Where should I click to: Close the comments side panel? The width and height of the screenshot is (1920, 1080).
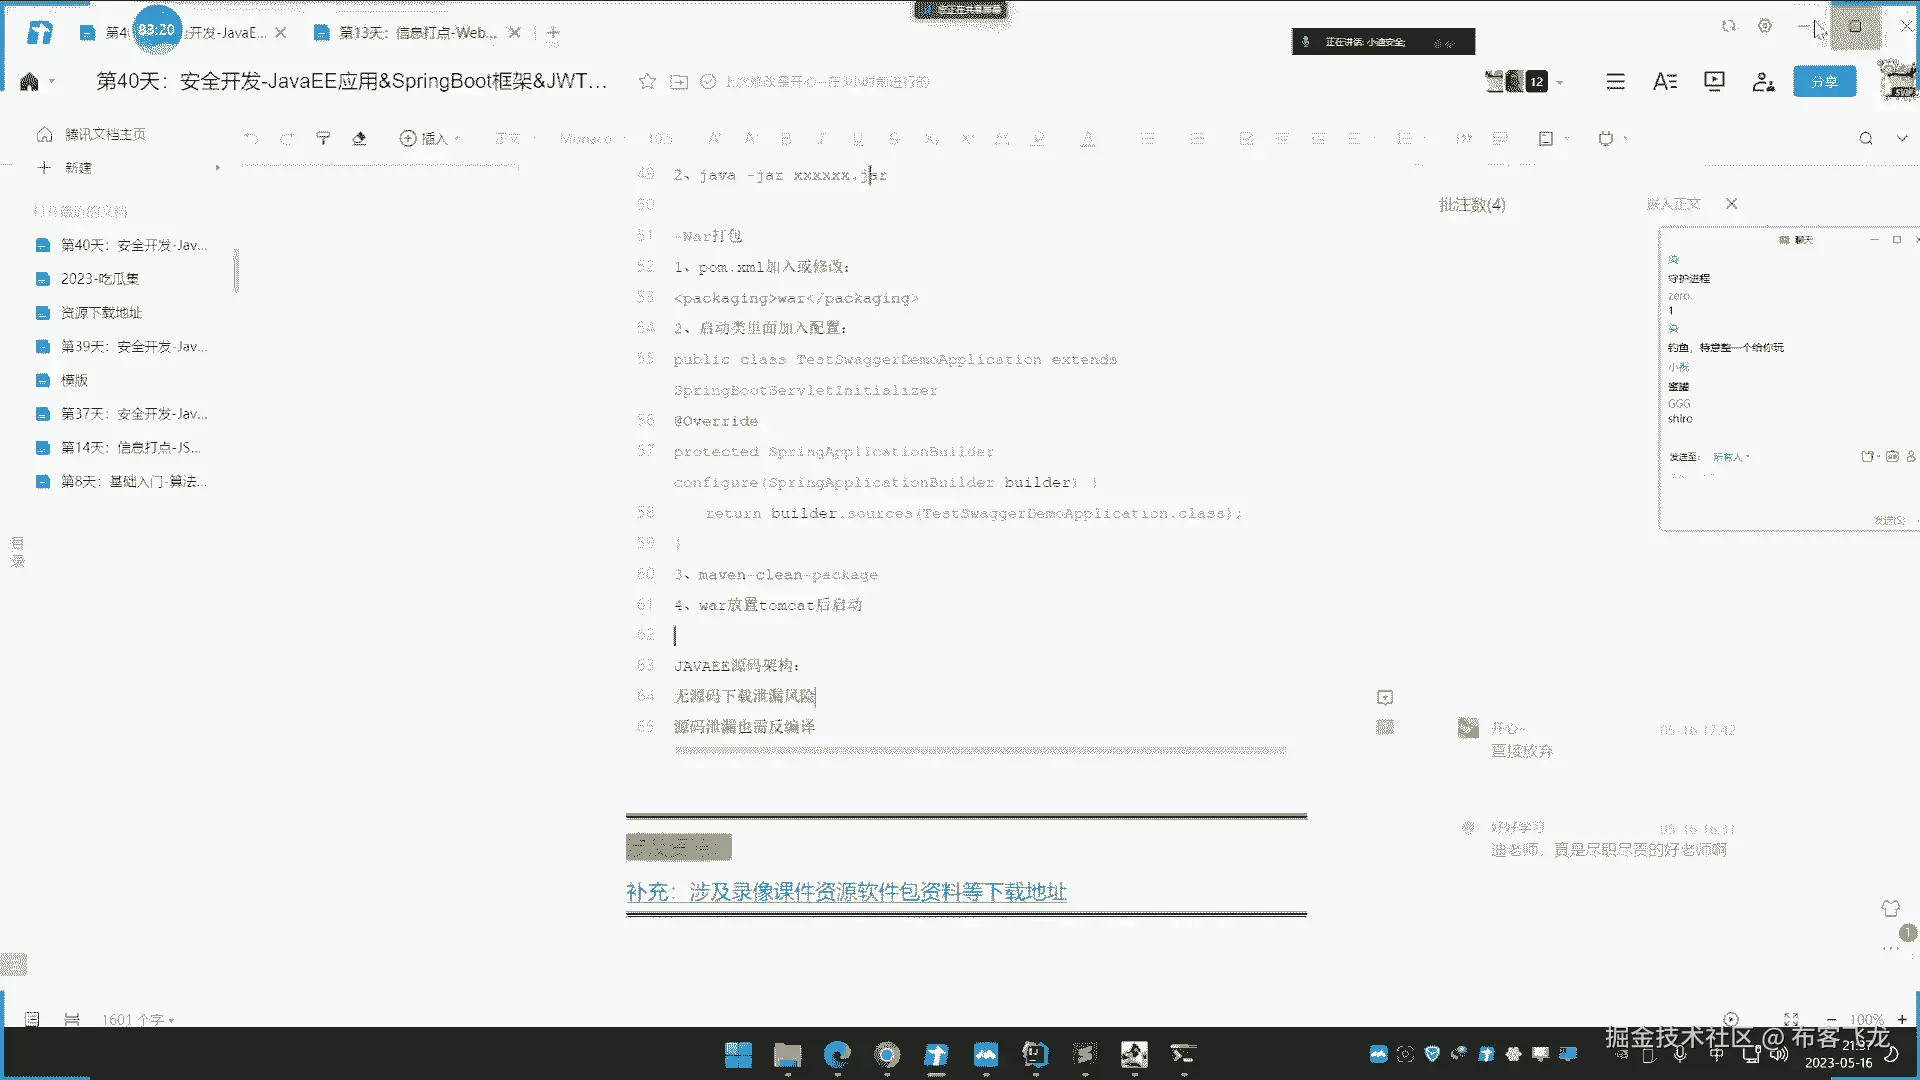tap(1731, 204)
